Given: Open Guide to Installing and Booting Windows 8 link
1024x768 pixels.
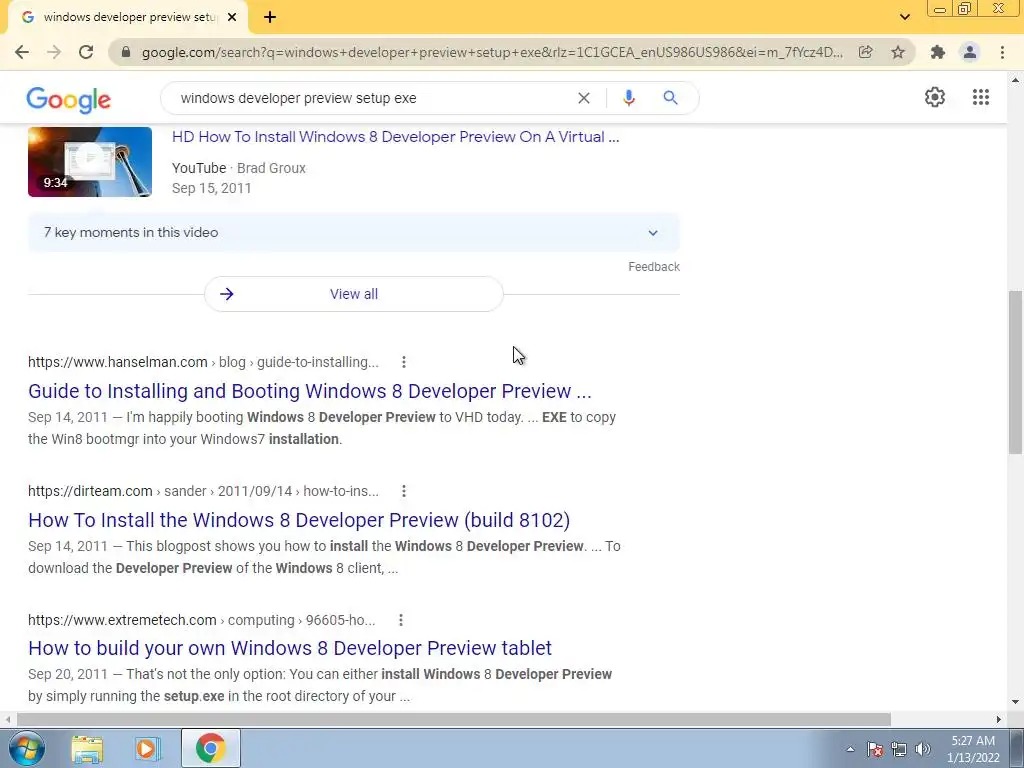Looking at the screenshot, I should click(310, 391).
